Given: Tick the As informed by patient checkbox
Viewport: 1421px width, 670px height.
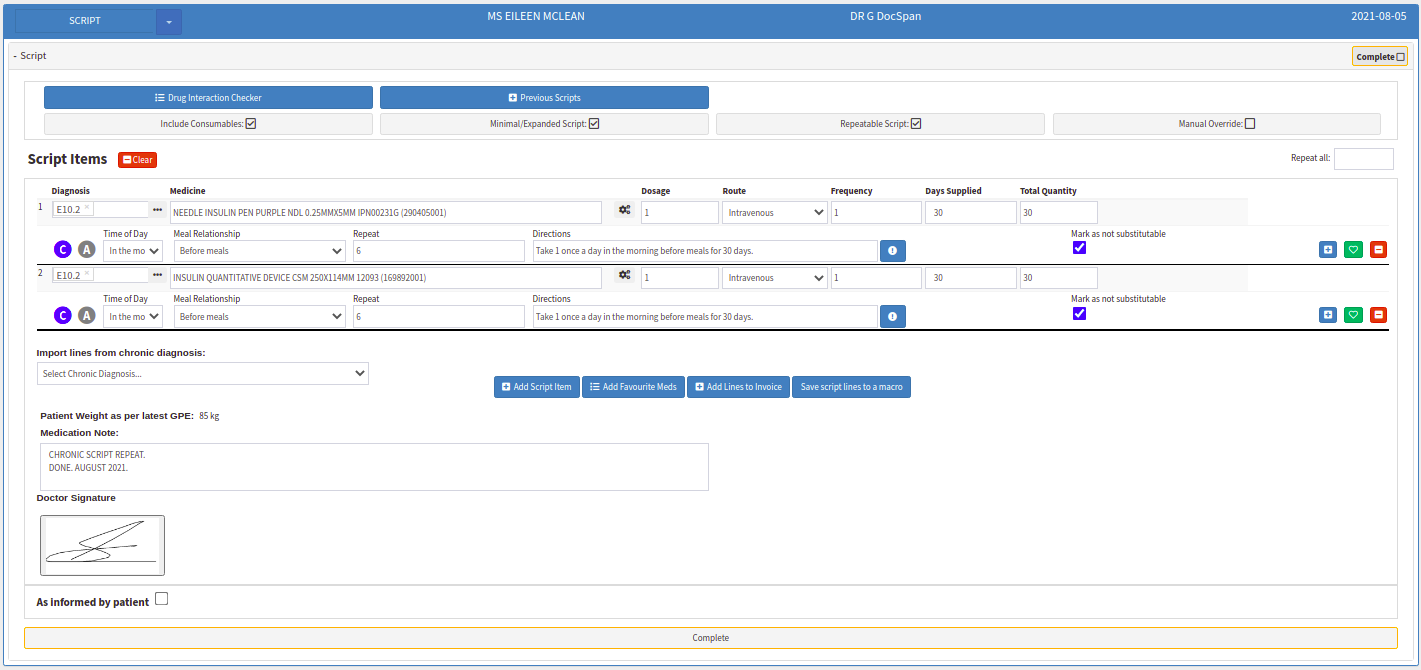Looking at the screenshot, I should point(162,599).
